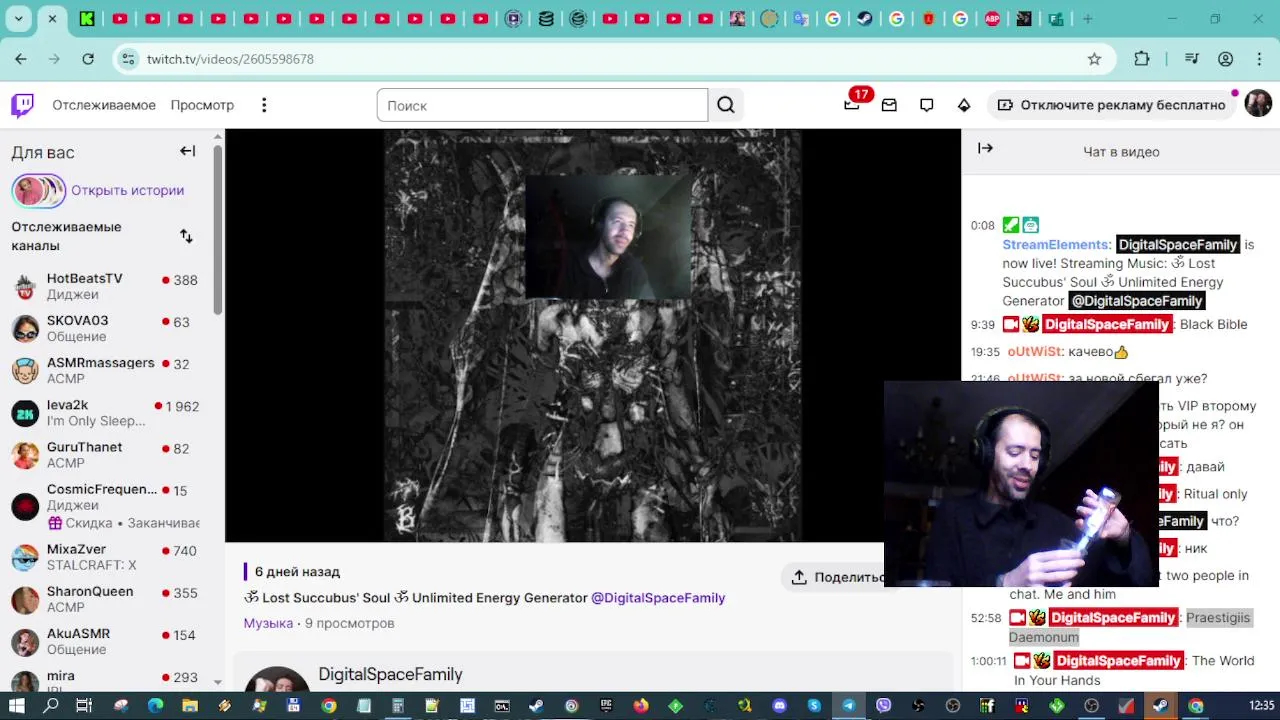Image resolution: width=1280 pixels, height=720 pixels.
Task: Open notifications inbox with 17 badge
Action: [x=852, y=104]
